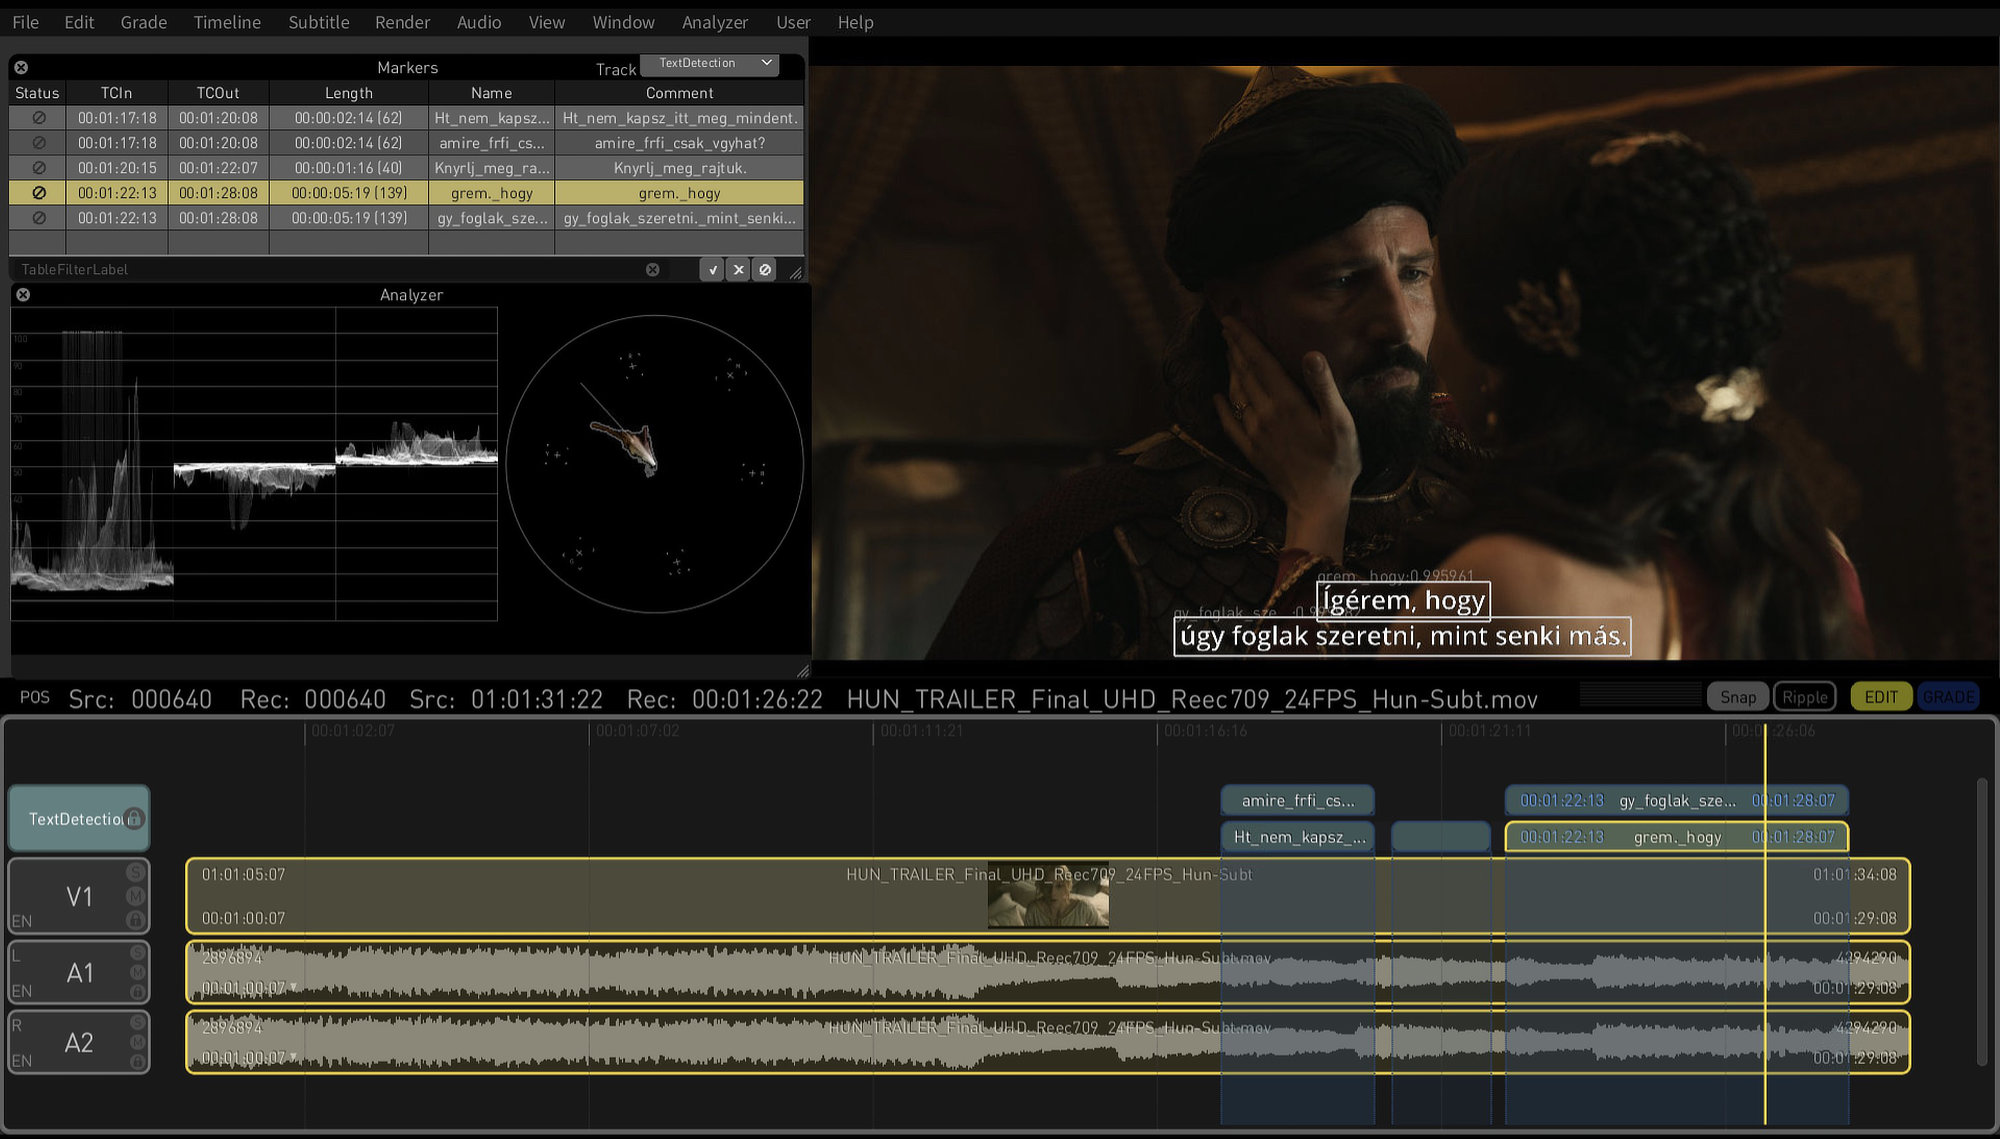Open the Window menu
The image size is (2000, 1139).
pyautogui.click(x=624, y=22)
